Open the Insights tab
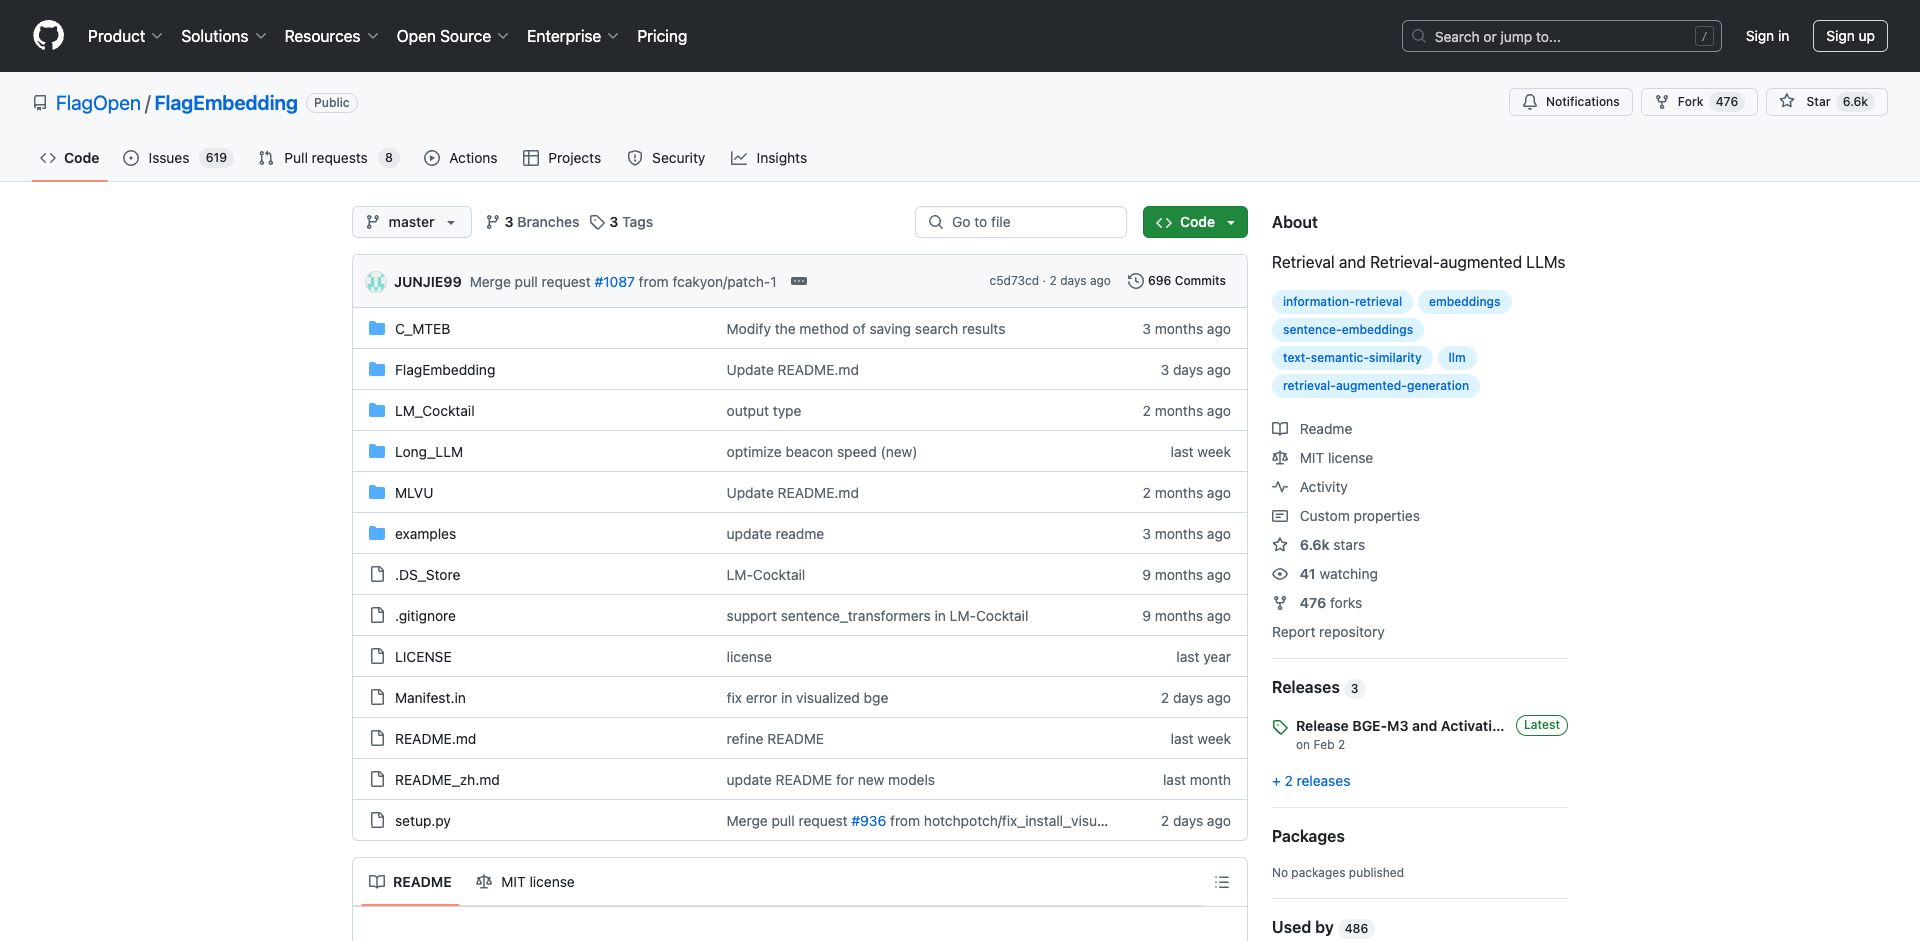The width and height of the screenshot is (1920, 941). pos(769,158)
